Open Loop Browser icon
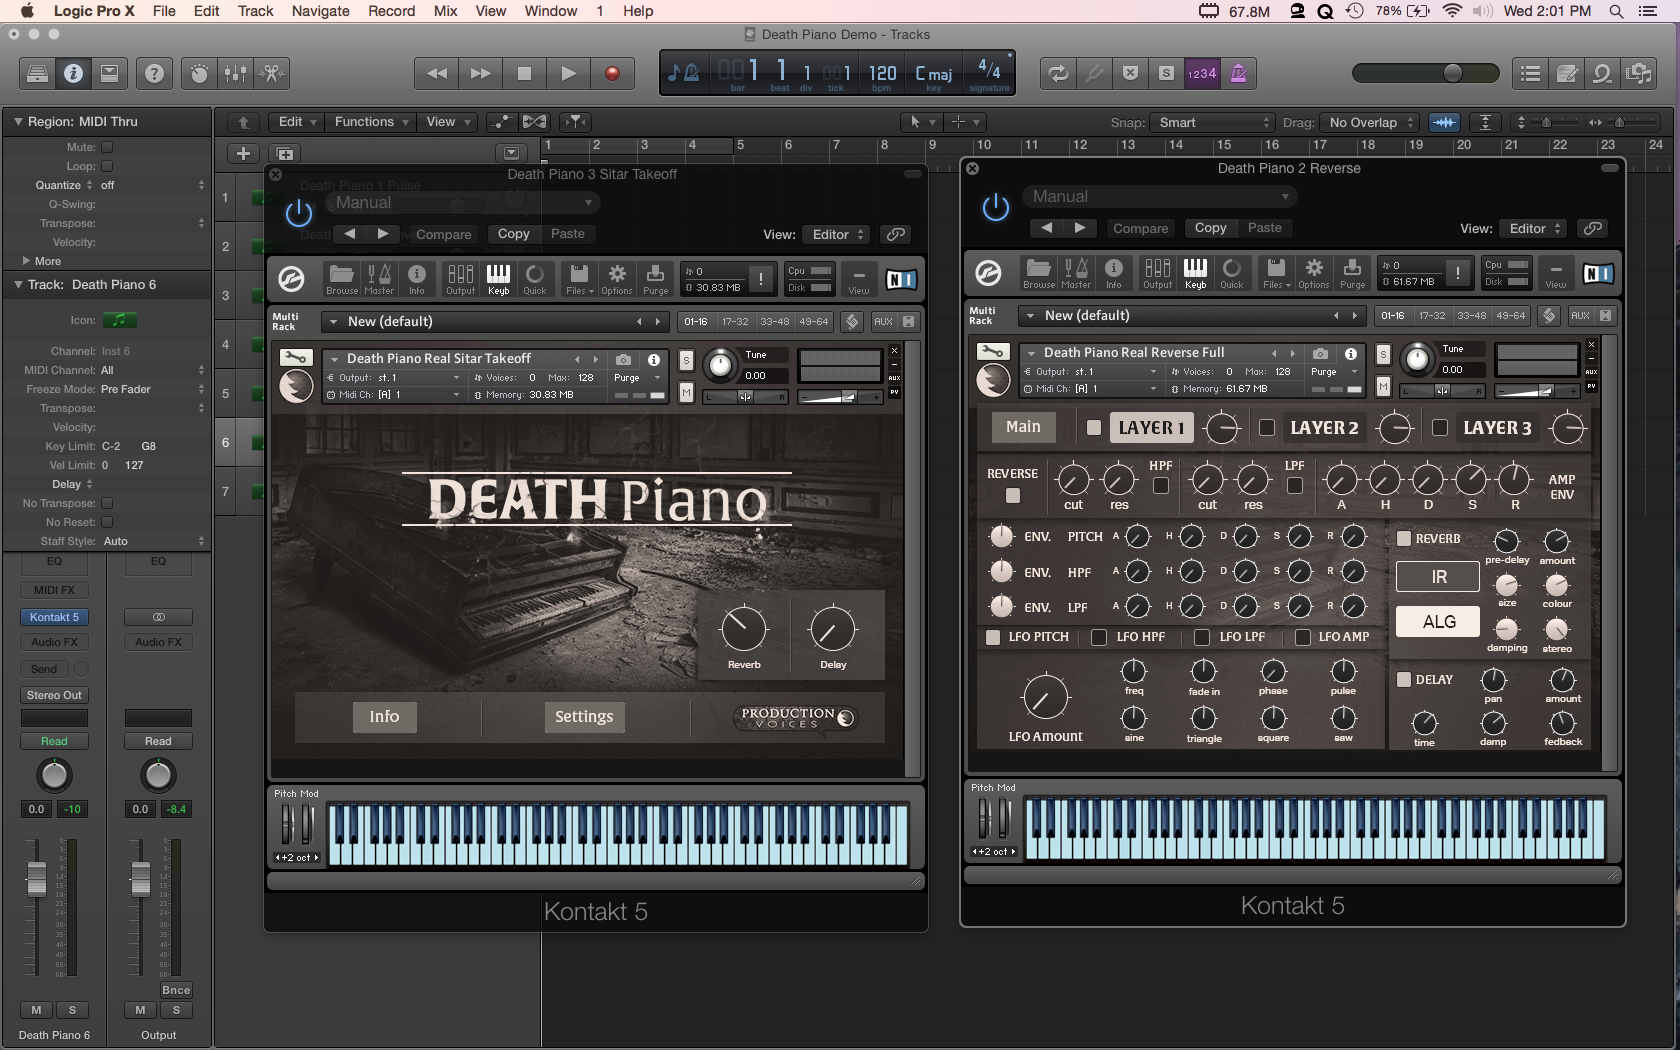This screenshot has width=1680, height=1050. coord(1603,73)
